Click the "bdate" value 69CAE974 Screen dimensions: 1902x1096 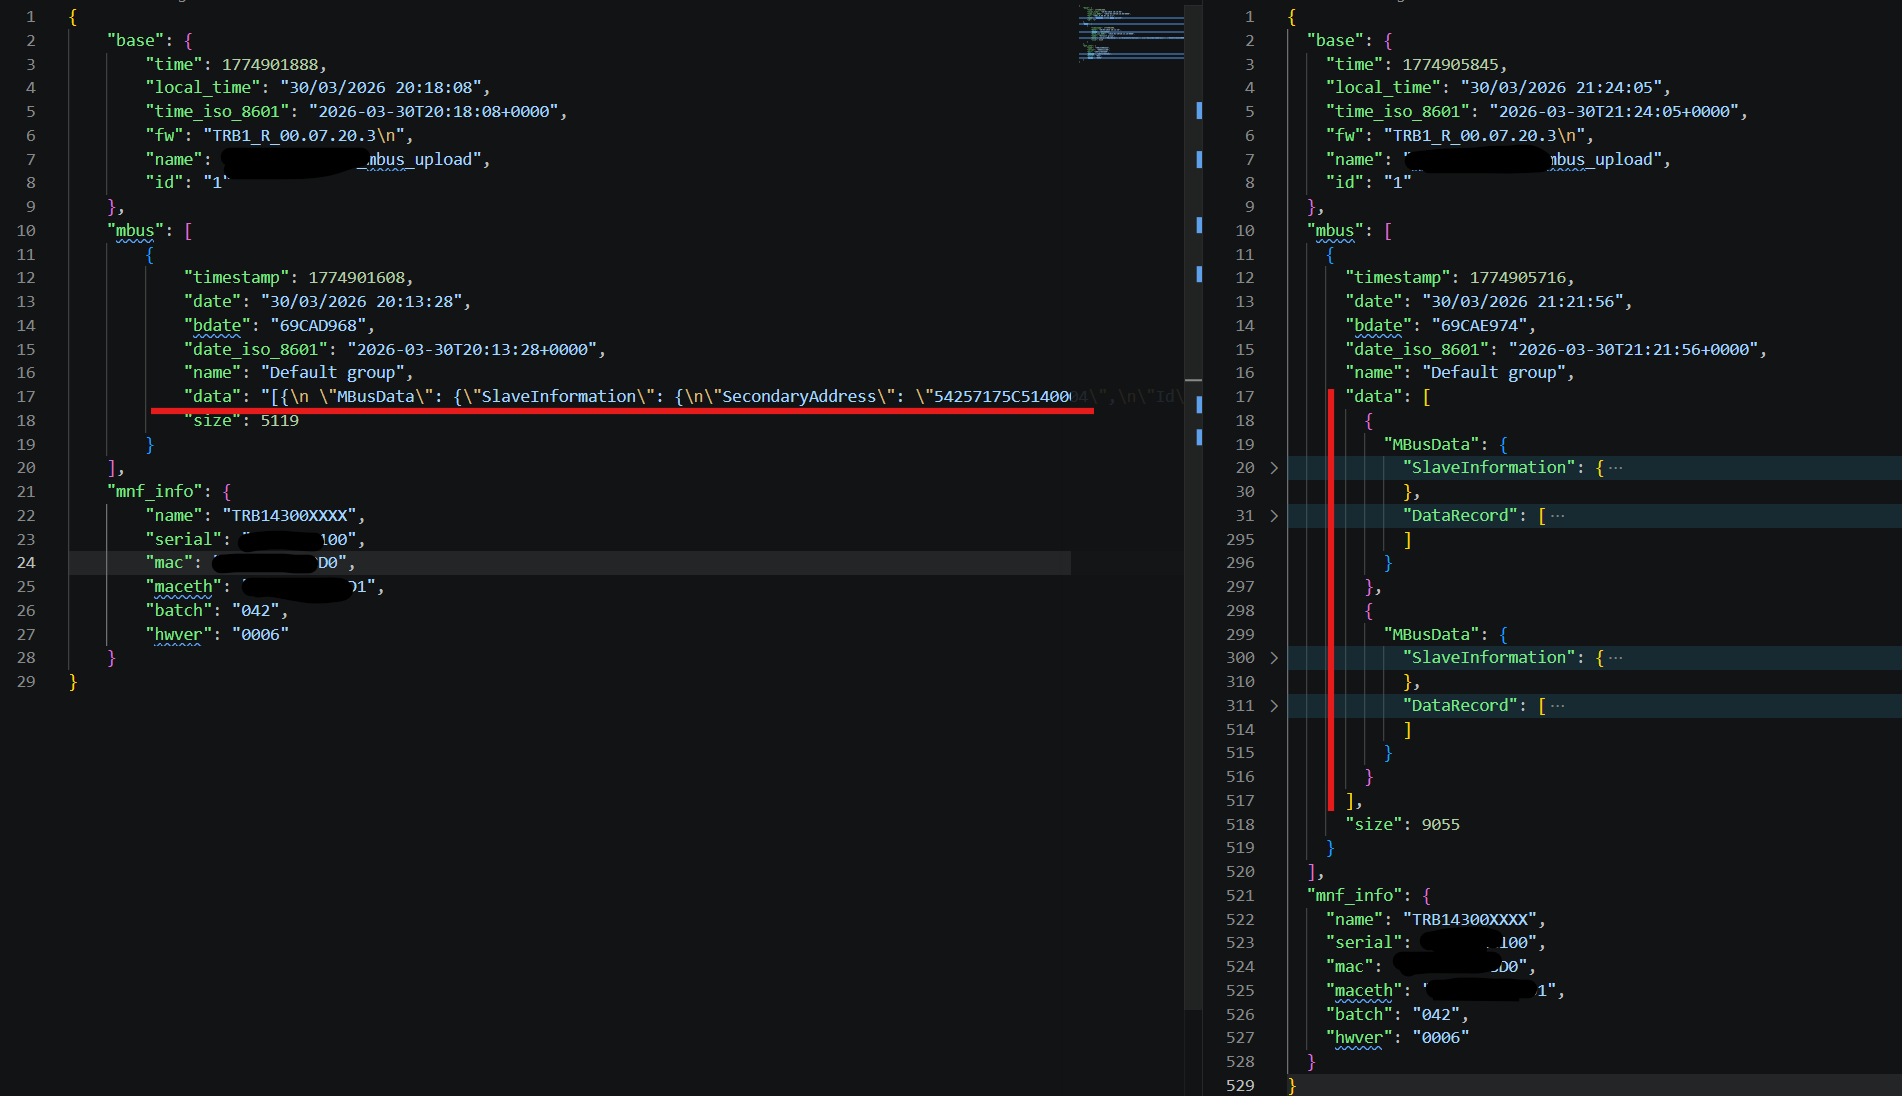point(1479,326)
